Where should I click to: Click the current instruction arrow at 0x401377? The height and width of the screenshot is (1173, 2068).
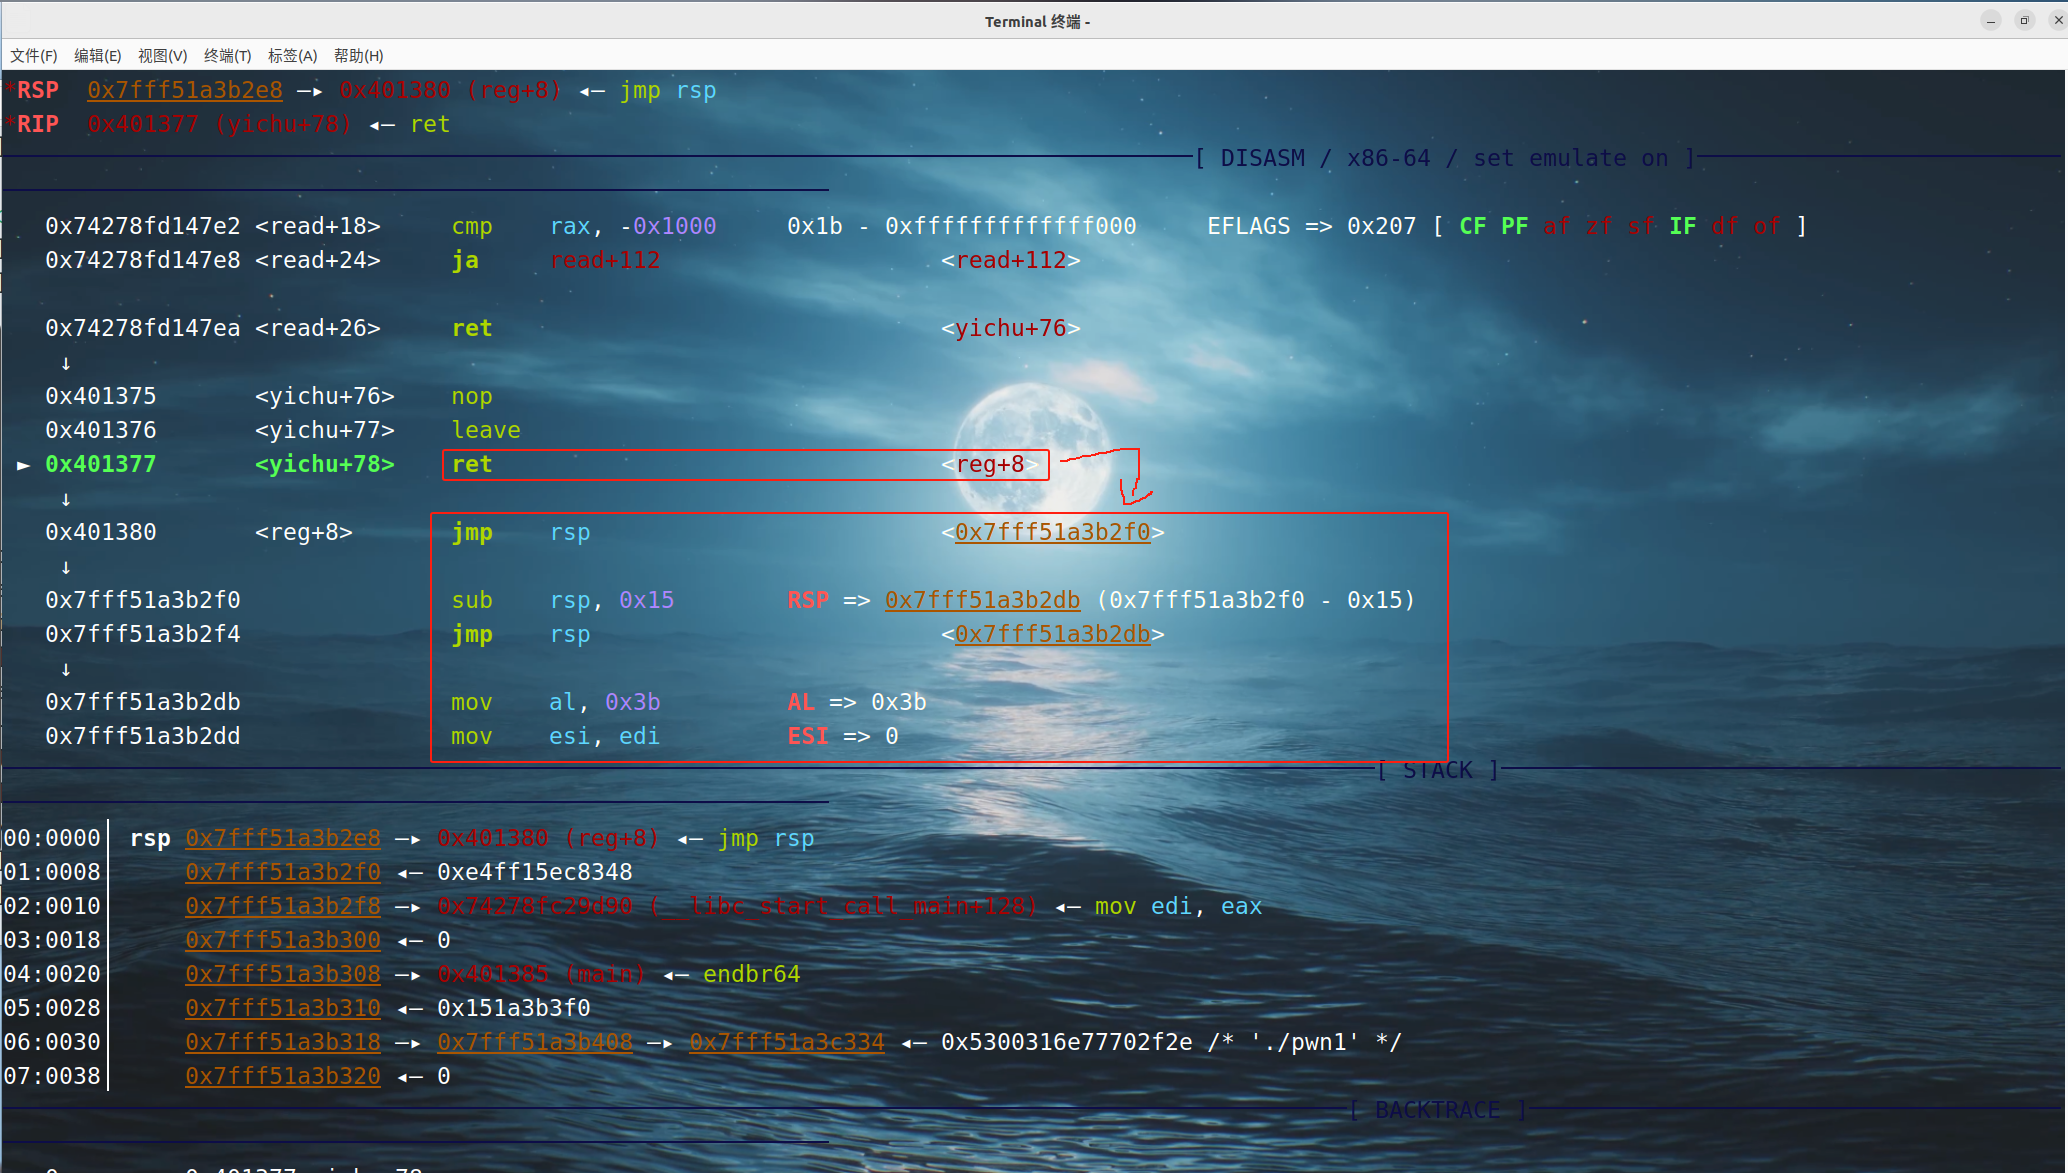[23, 465]
